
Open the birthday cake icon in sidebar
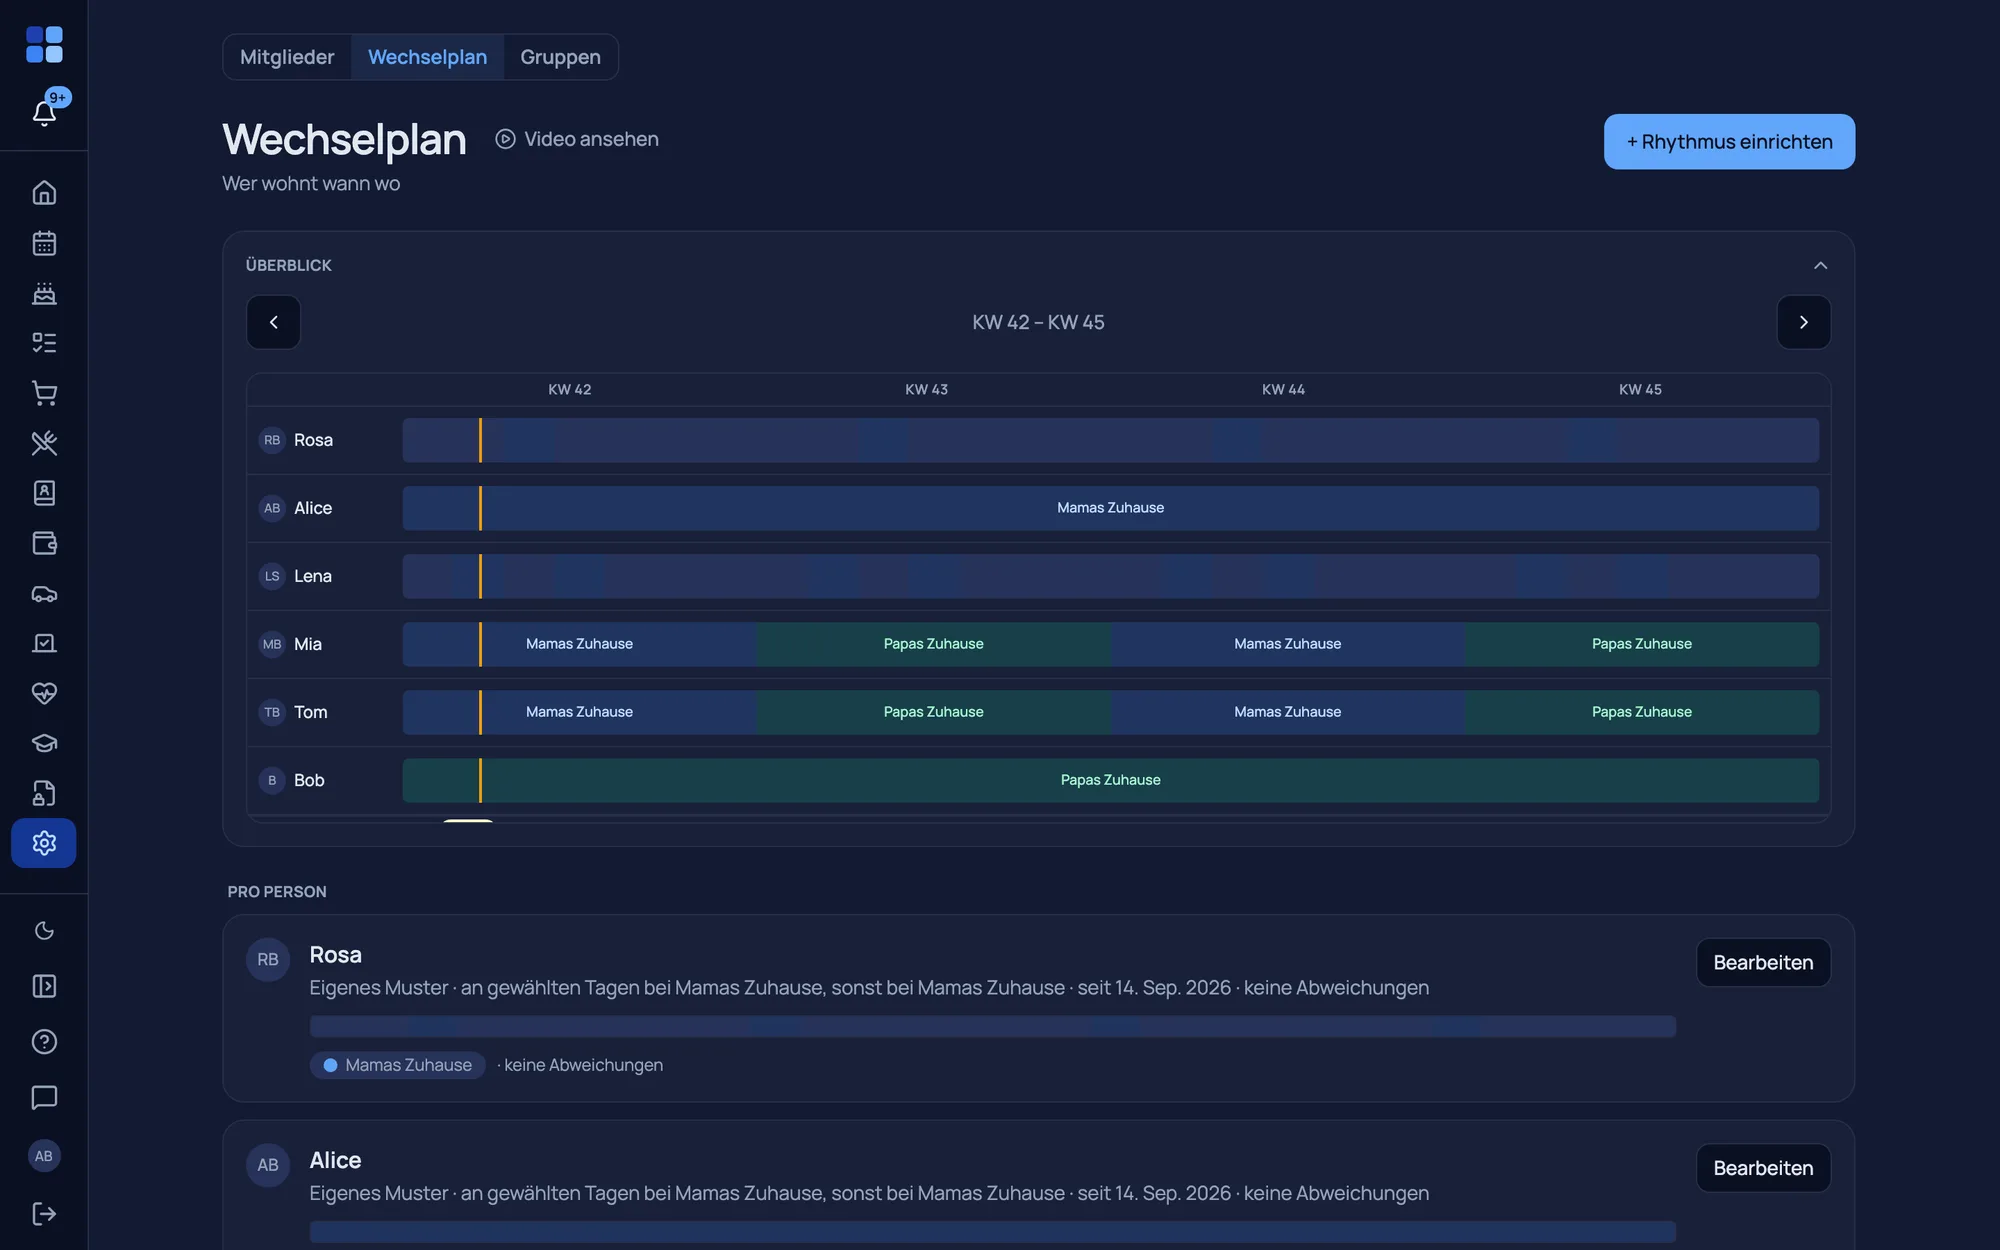point(44,293)
